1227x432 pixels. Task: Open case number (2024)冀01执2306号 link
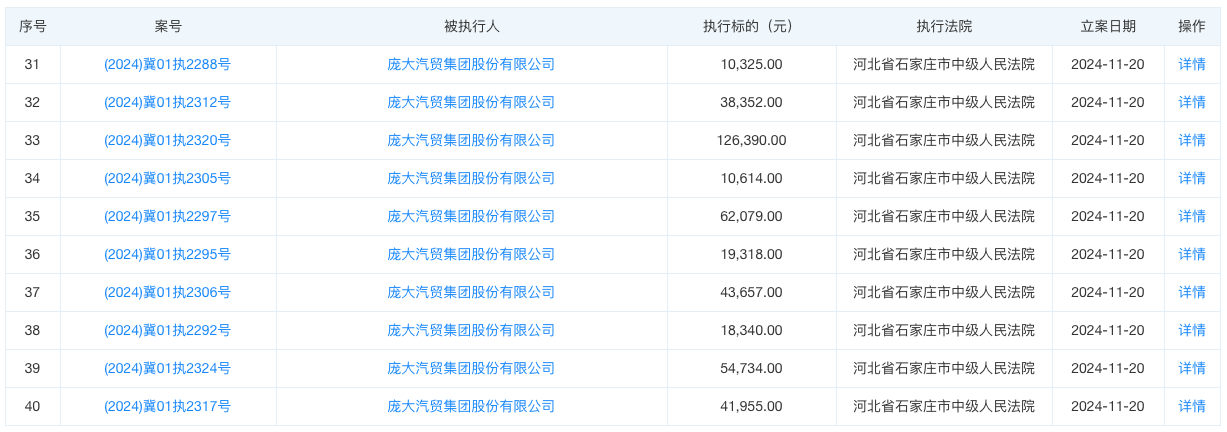pos(168,292)
